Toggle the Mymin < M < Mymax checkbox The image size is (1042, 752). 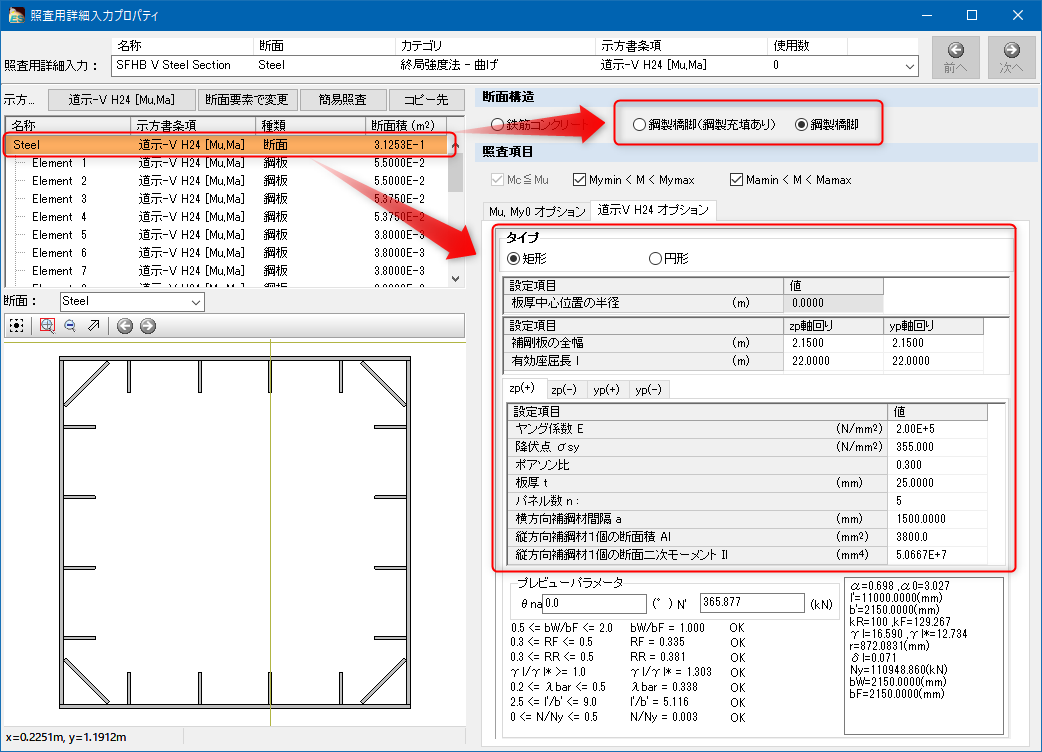[580, 180]
